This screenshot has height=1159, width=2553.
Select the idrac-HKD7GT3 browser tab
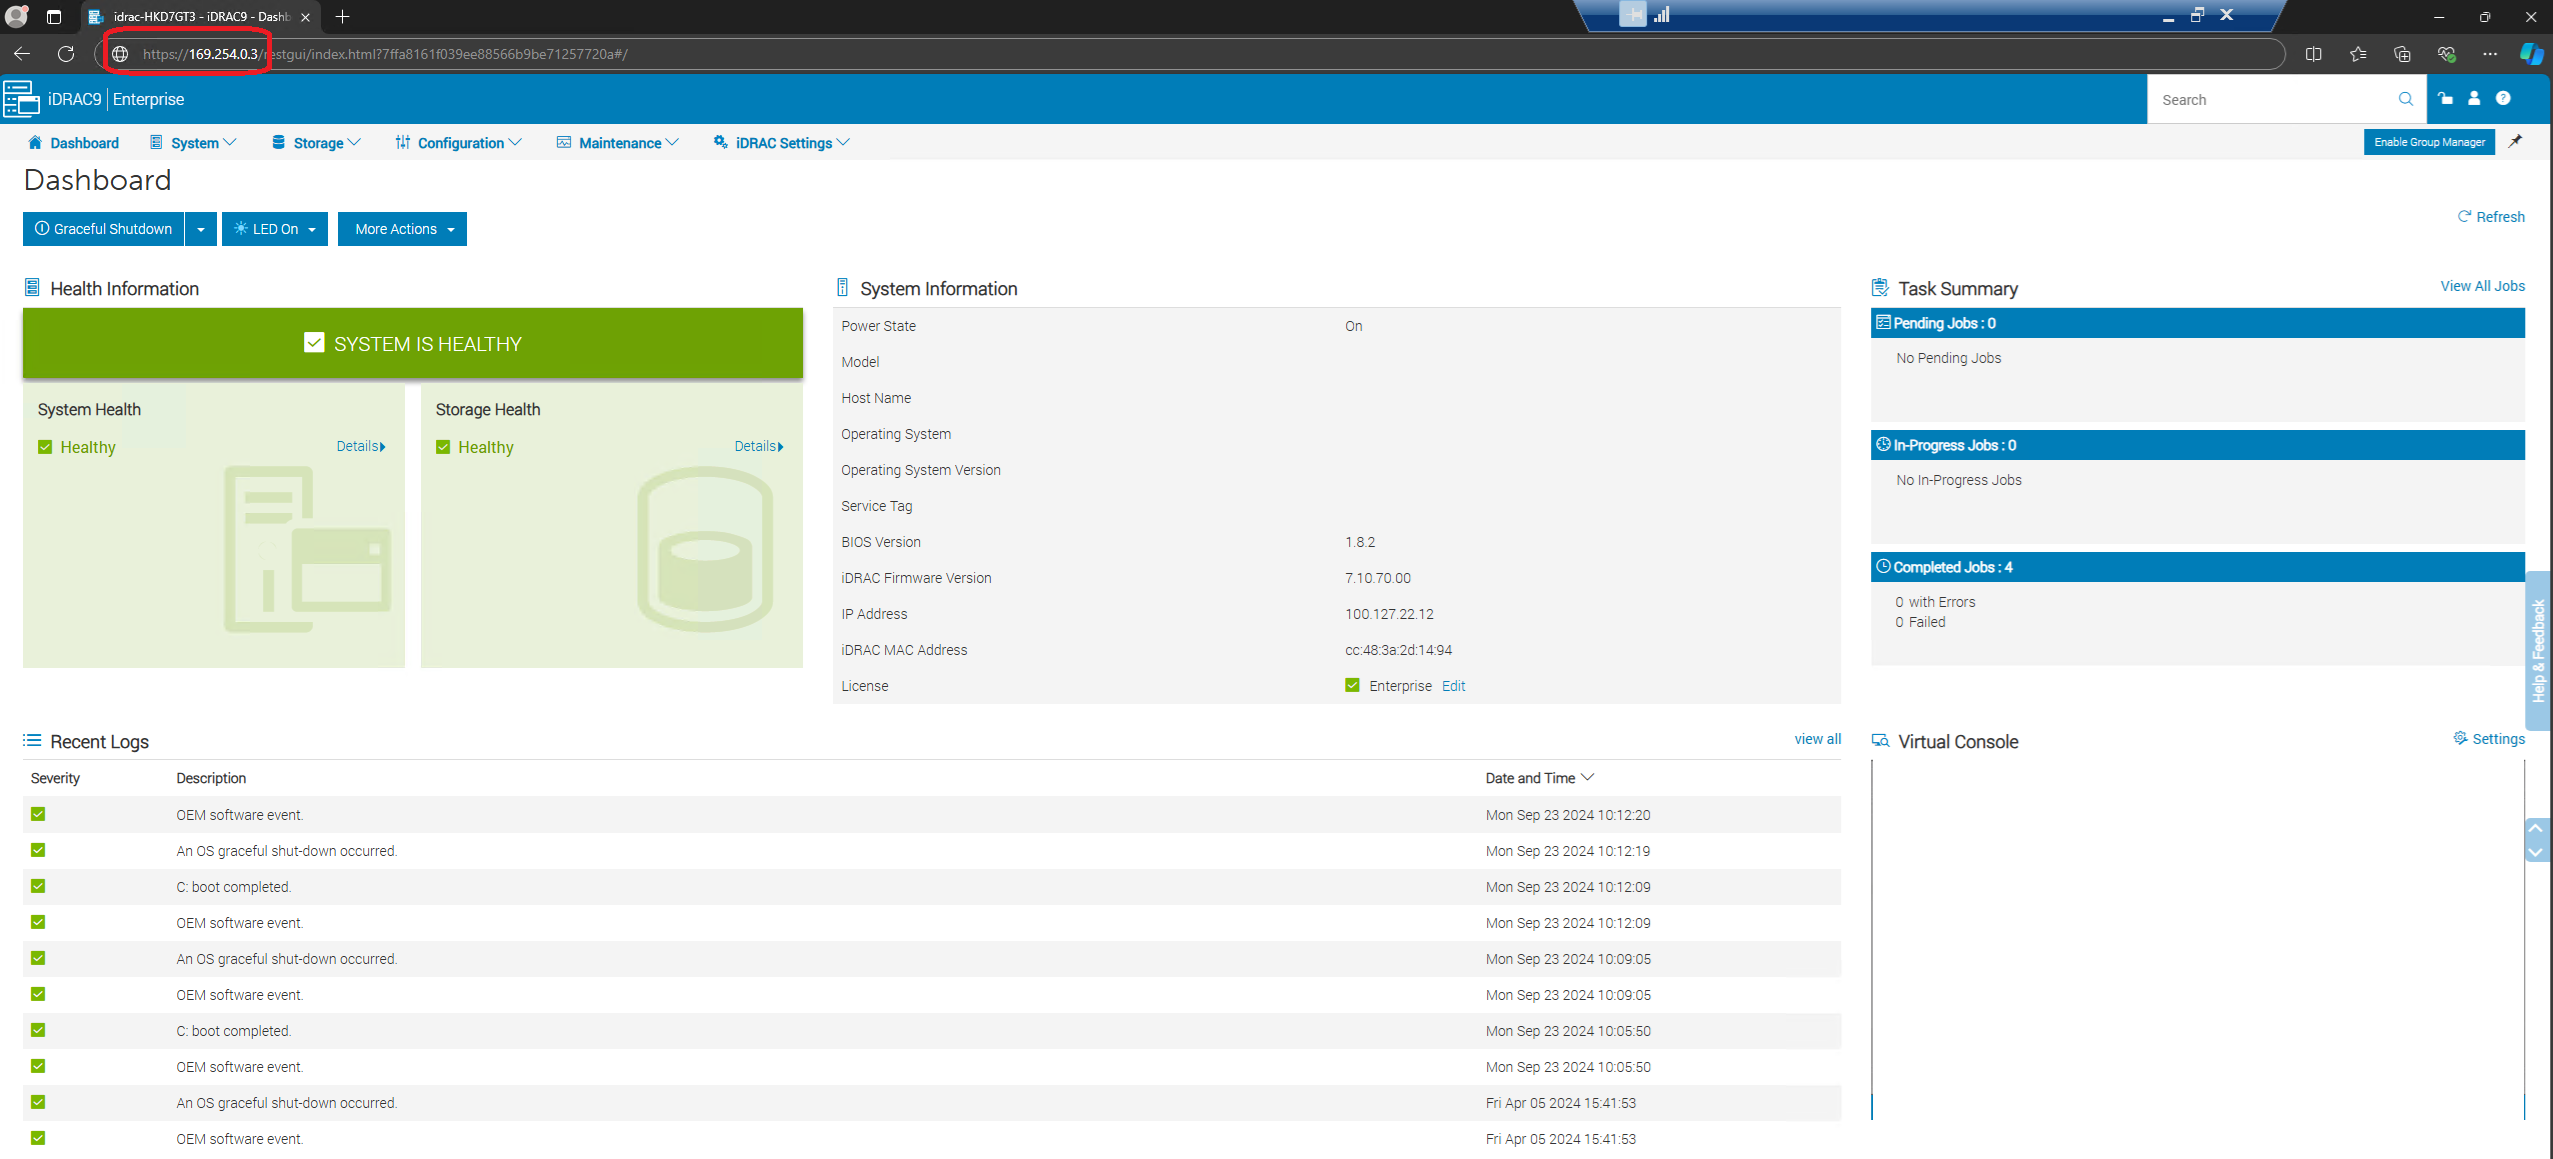pyautogui.click(x=190, y=17)
